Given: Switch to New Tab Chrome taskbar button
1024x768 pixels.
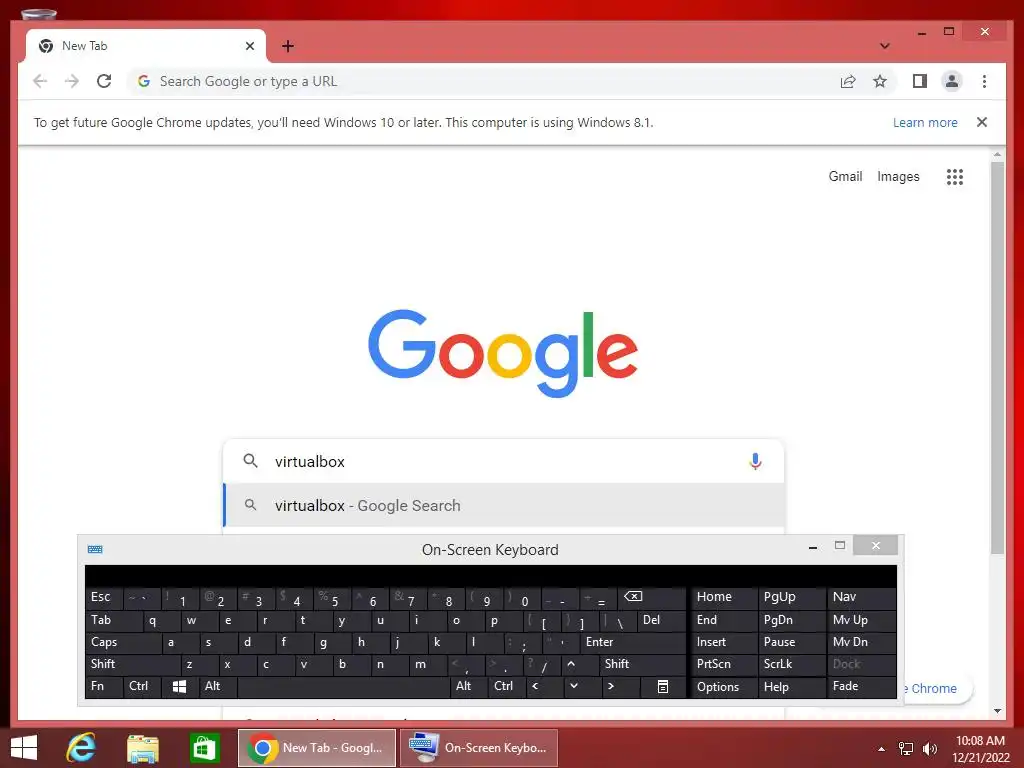Looking at the screenshot, I should [x=317, y=748].
